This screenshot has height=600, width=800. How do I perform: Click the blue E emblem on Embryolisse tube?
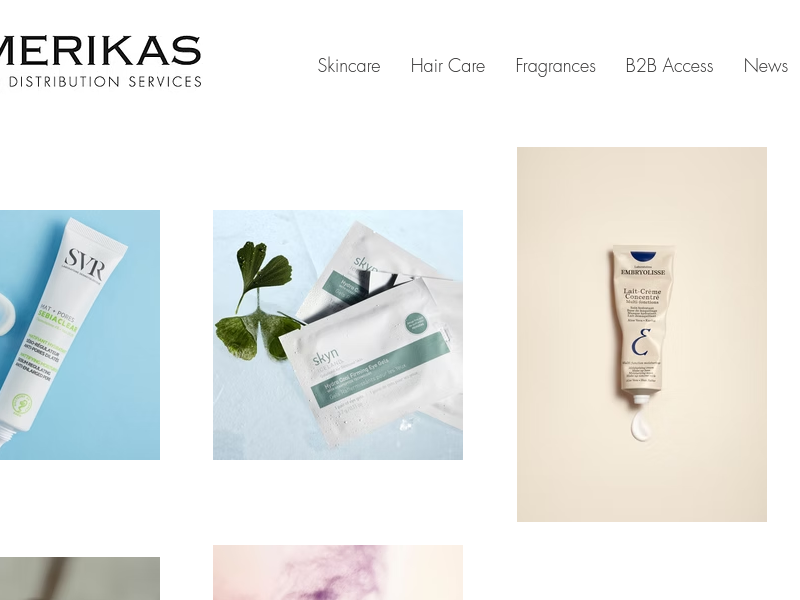tap(642, 342)
